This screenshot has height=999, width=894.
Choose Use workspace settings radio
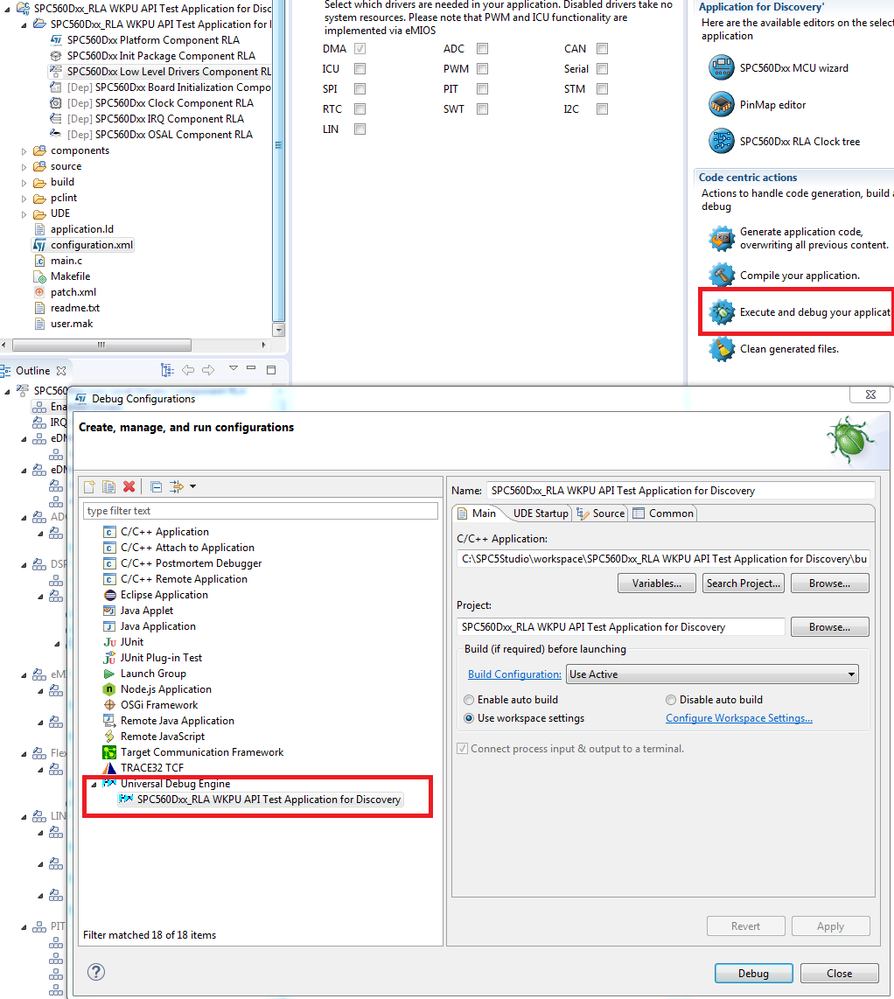coord(469,718)
